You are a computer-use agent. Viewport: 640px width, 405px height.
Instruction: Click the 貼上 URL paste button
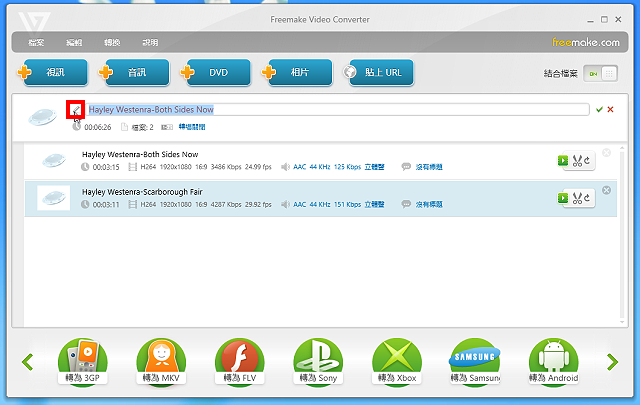coord(381,73)
